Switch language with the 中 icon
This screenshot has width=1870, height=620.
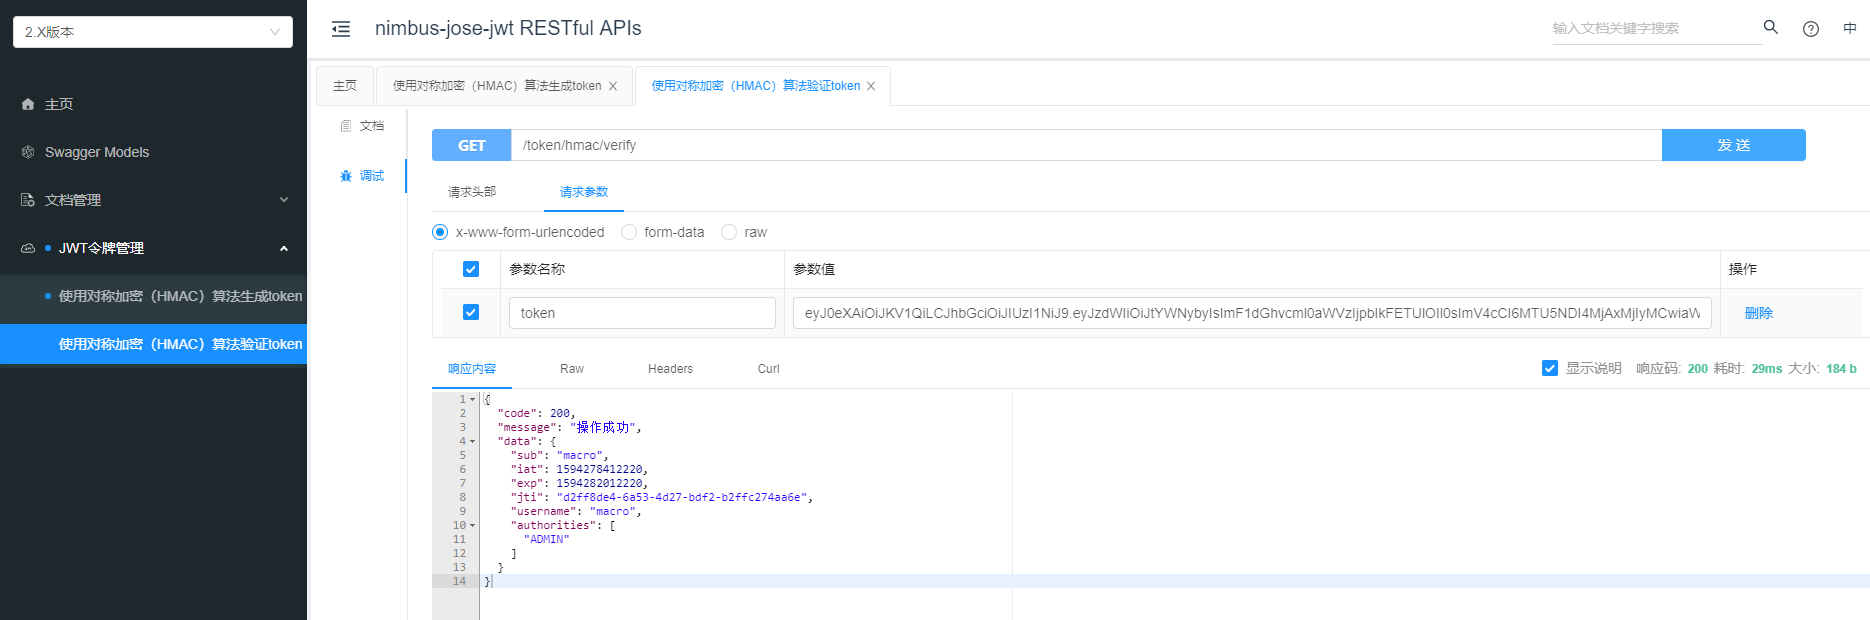click(x=1850, y=28)
